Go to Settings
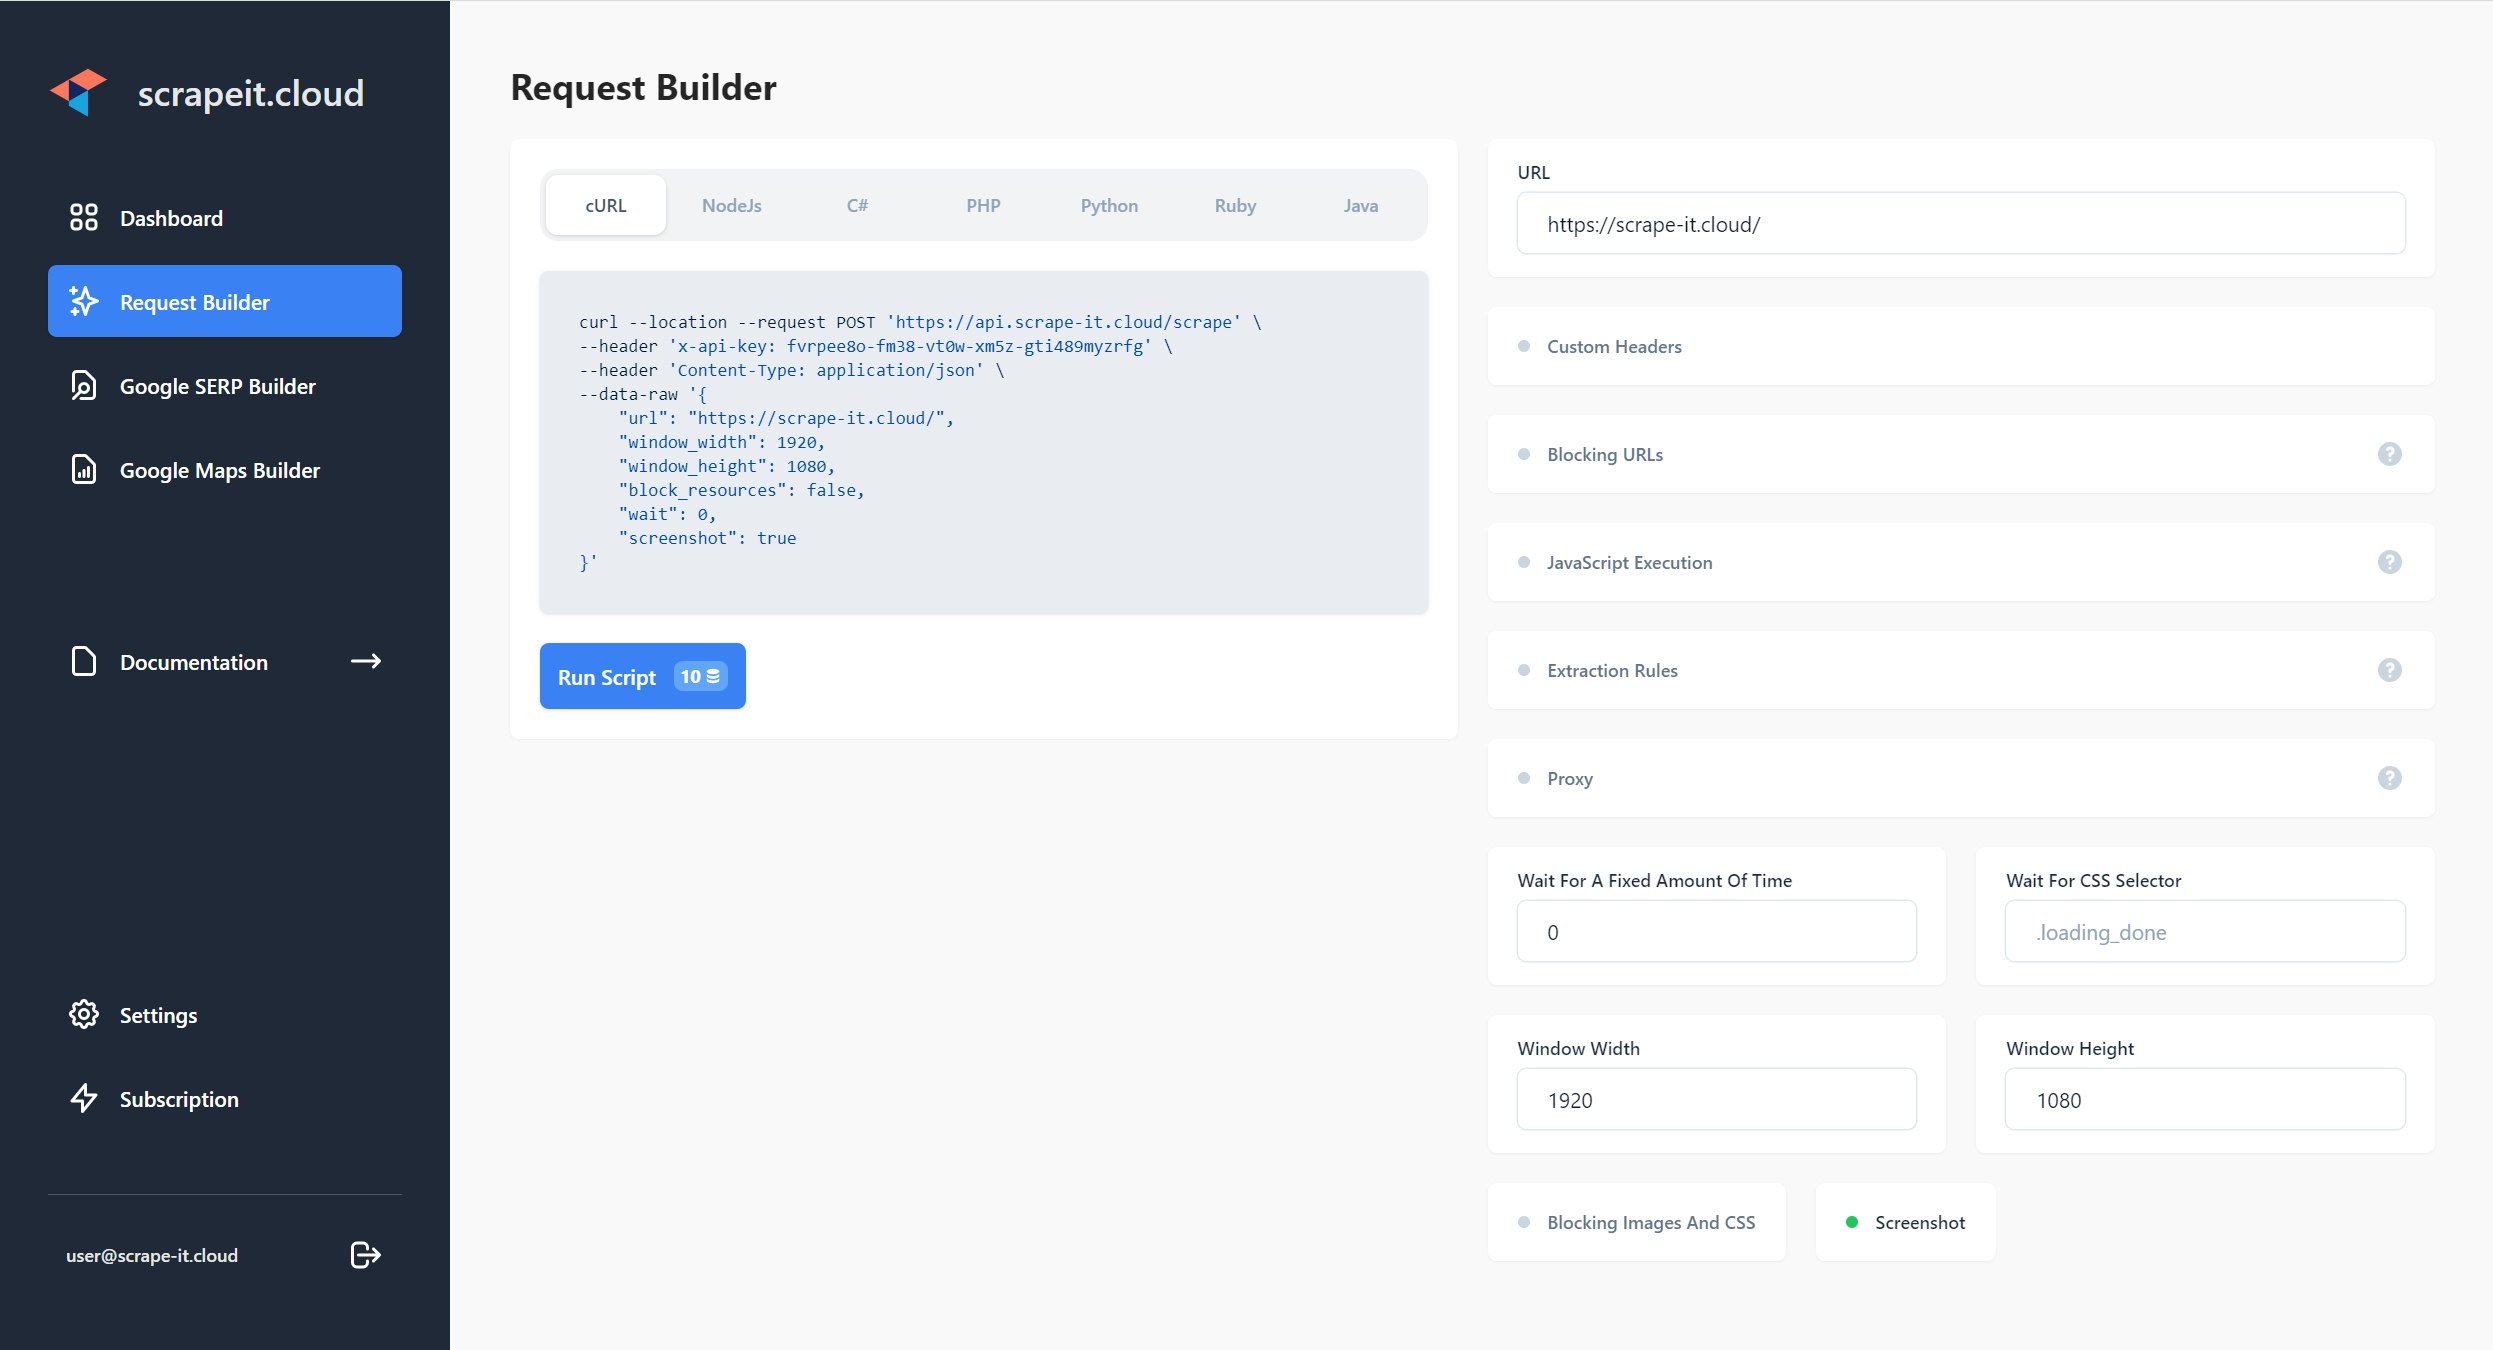The width and height of the screenshot is (2493, 1350). [225, 1014]
